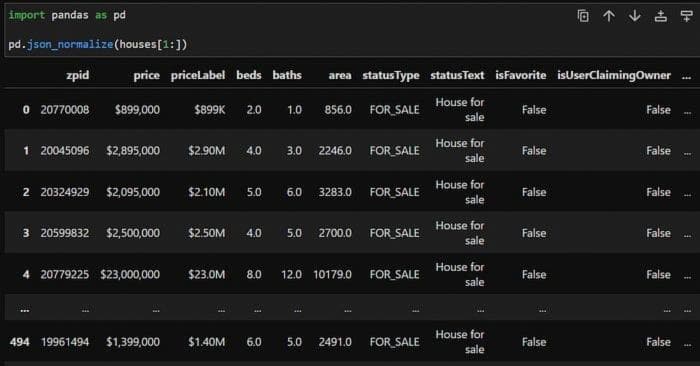Duplicate this cell using the copy icon
The height and width of the screenshot is (366, 700).
tap(583, 16)
